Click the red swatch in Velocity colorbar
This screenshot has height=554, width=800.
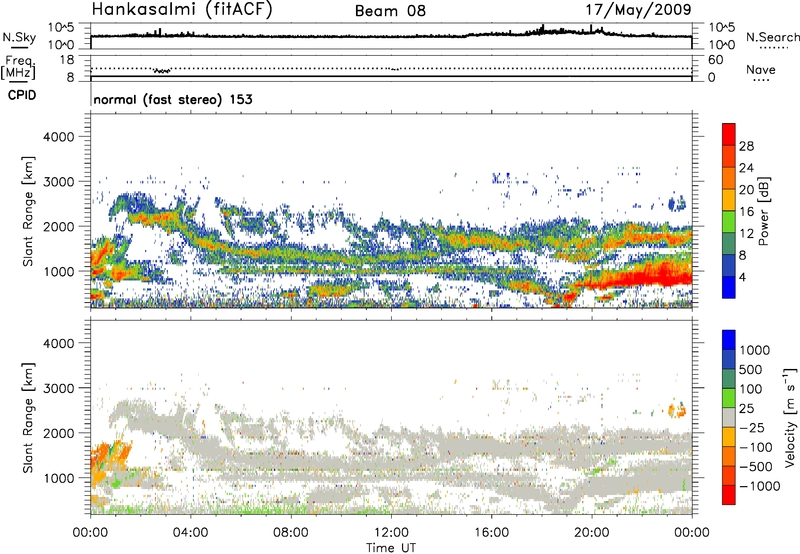[729, 495]
